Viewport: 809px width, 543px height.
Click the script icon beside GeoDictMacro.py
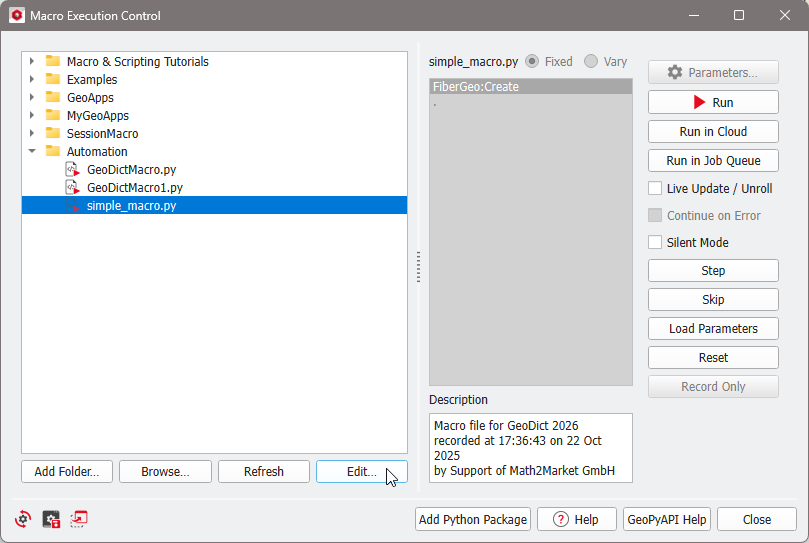pyautogui.click(x=72, y=169)
